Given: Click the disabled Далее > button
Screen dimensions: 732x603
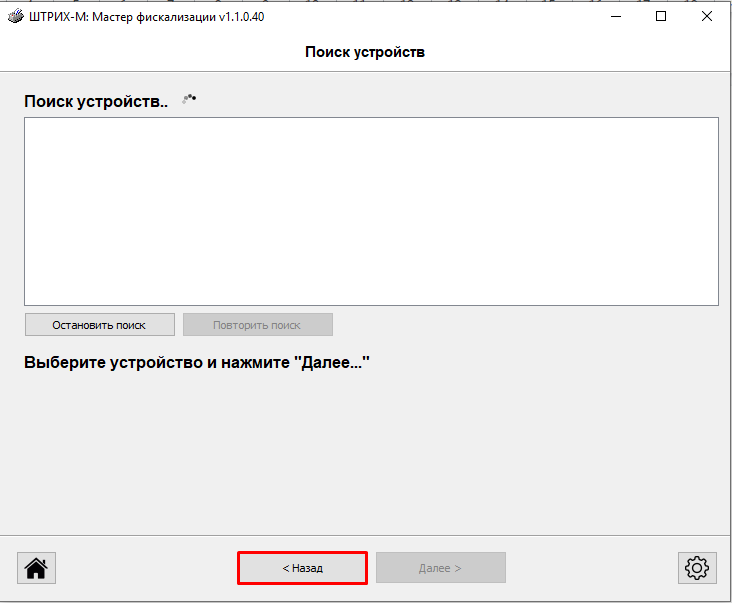Looking at the screenshot, I should pyautogui.click(x=440, y=568).
